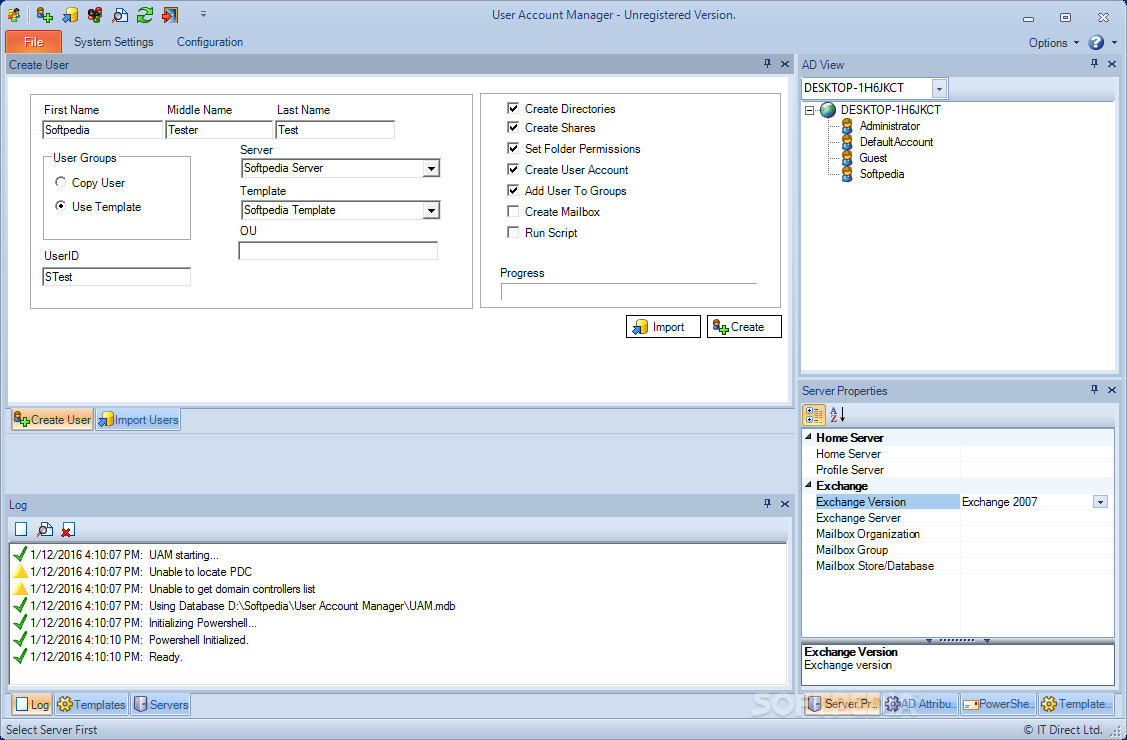Switch to the PowerShe... tab in properties panel
This screenshot has width=1127, height=740.
pos(999,704)
